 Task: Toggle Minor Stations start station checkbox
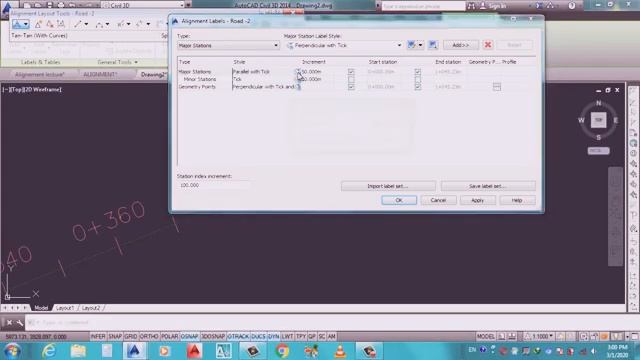(x=351, y=79)
